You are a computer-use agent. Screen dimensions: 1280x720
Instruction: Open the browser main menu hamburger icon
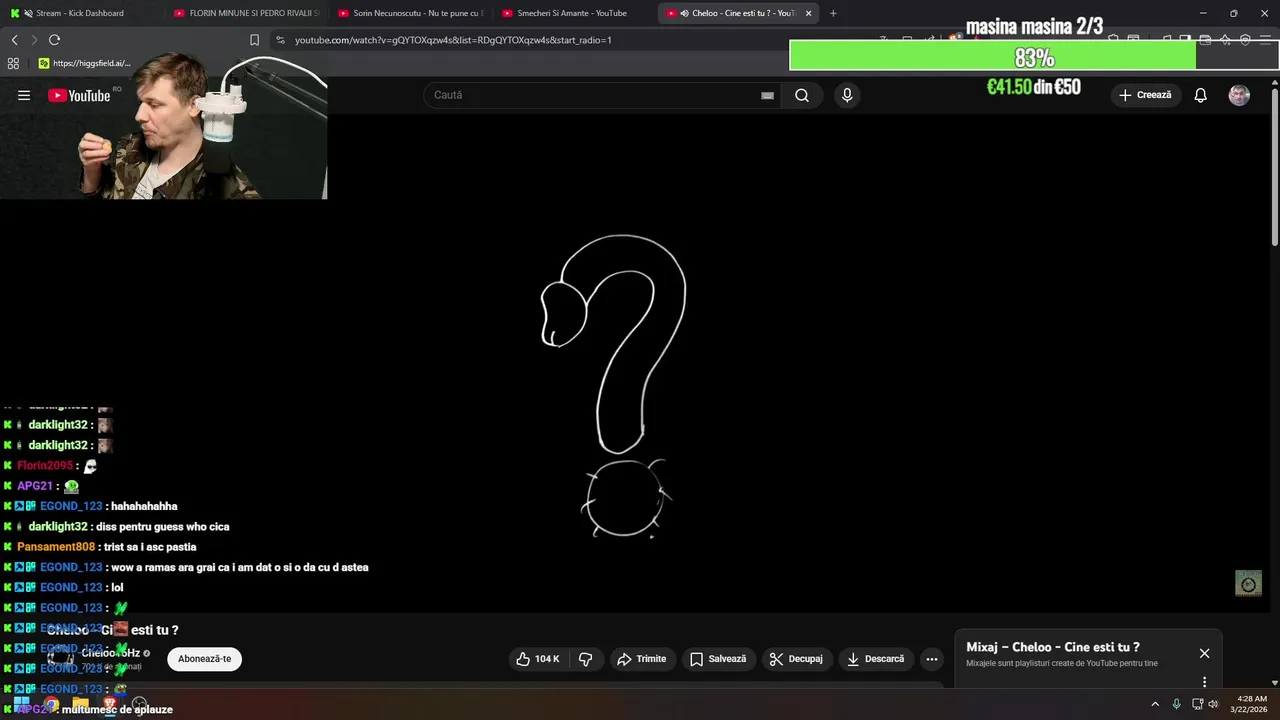tap(1265, 40)
